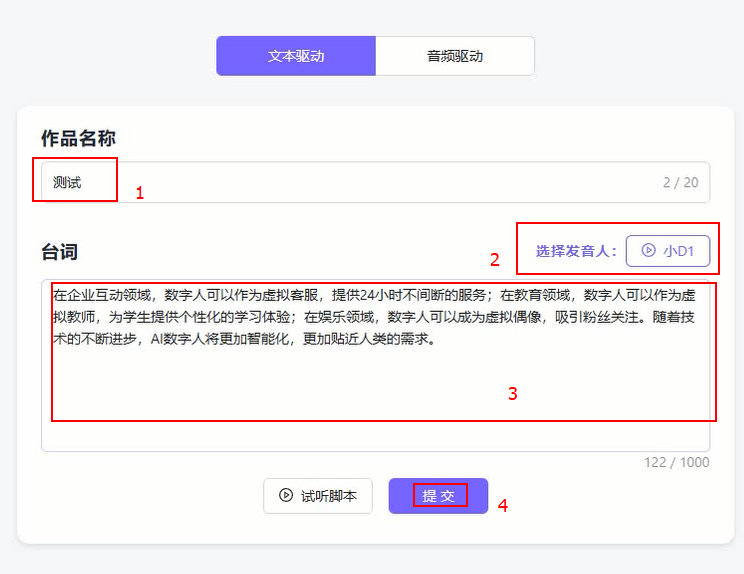
Task: Click inside the 台词 script text area
Action: click(375, 365)
